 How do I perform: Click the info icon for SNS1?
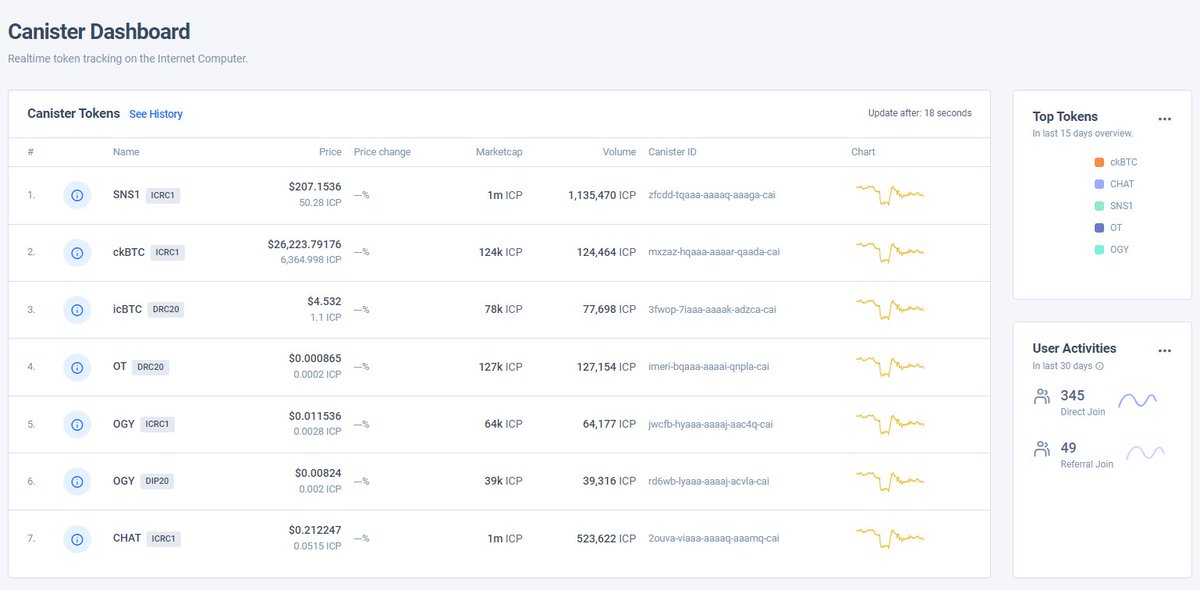[77, 195]
